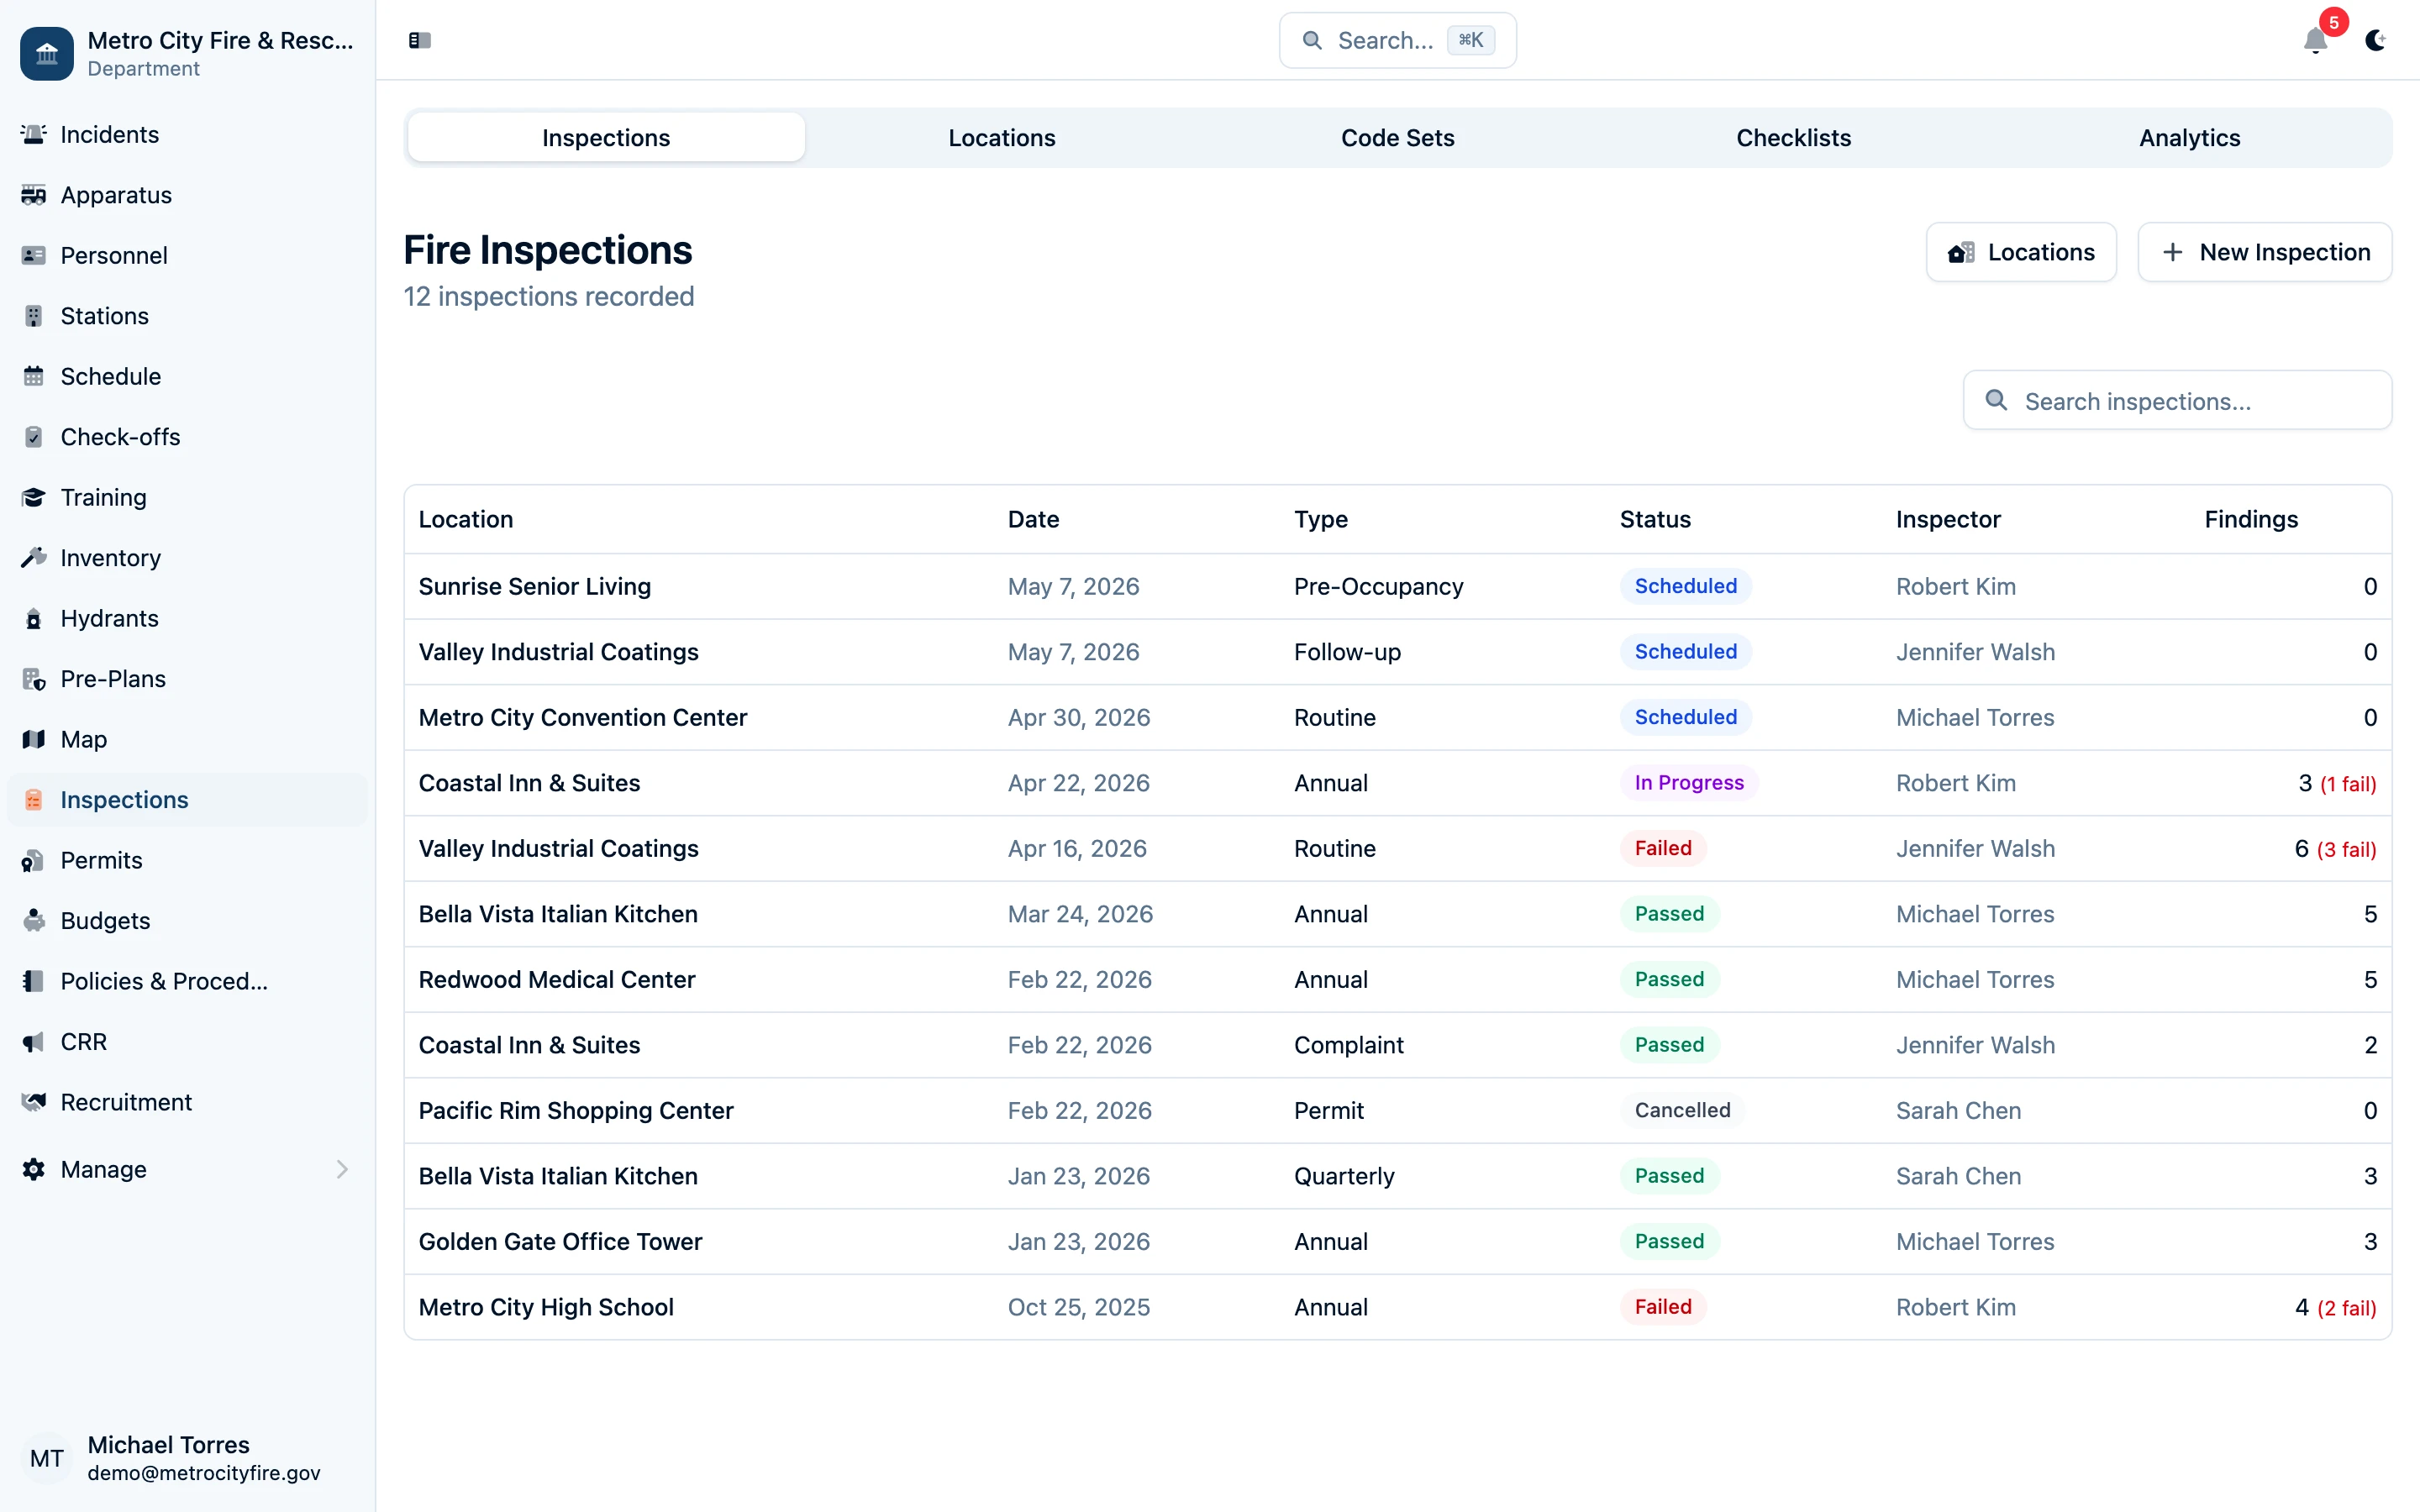This screenshot has height=1512, width=2420.
Task: Expand the Manage section chevron
Action: 343,1169
